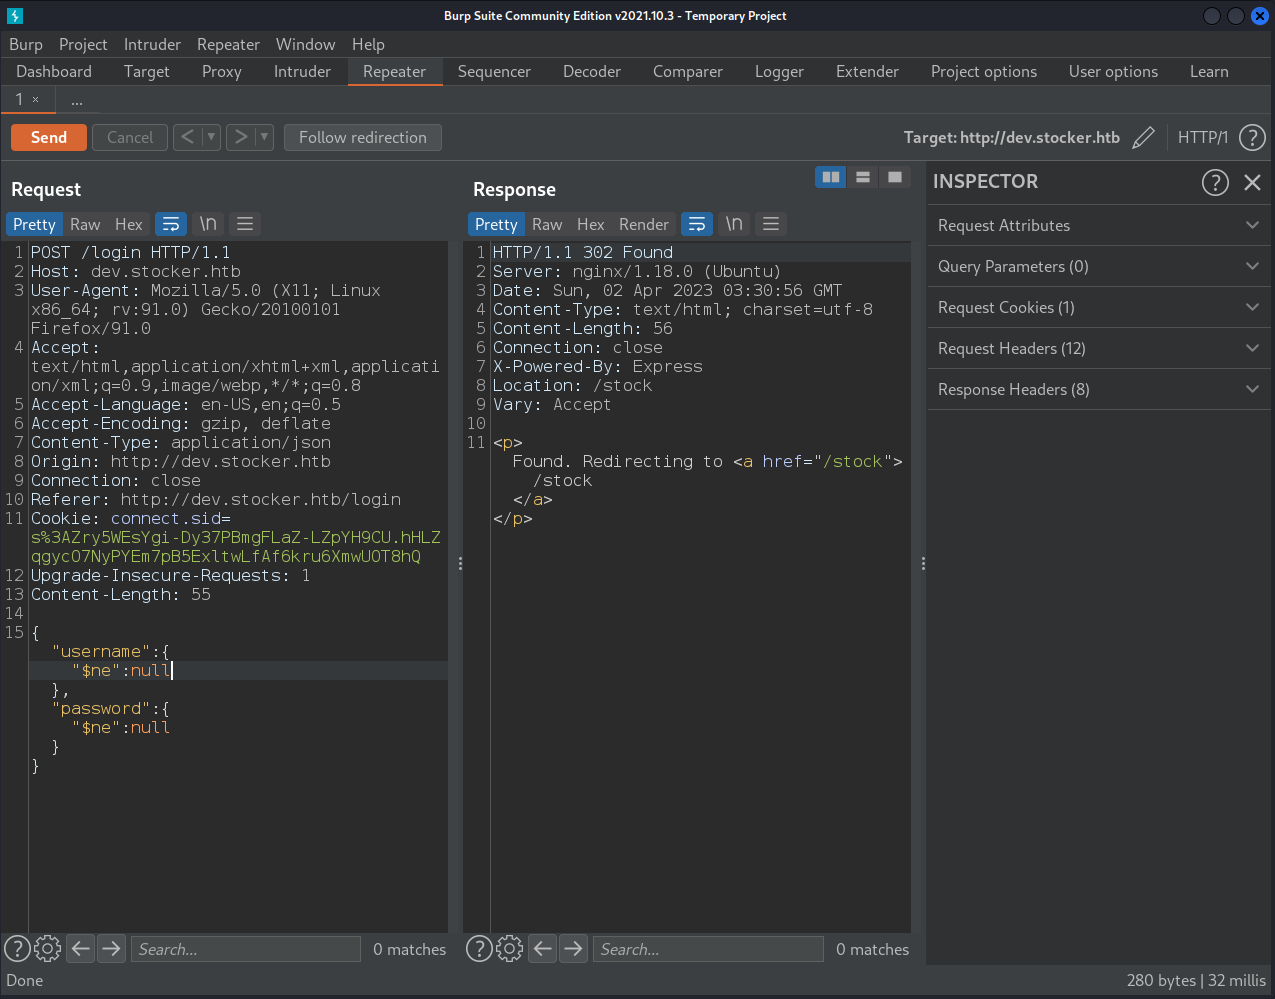1275x999 pixels.
Task: Expand Response Headers section
Action: tap(1098, 389)
